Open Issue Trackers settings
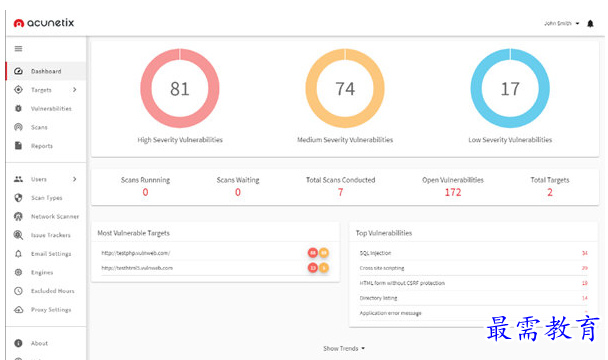608x360 pixels. coord(46,235)
